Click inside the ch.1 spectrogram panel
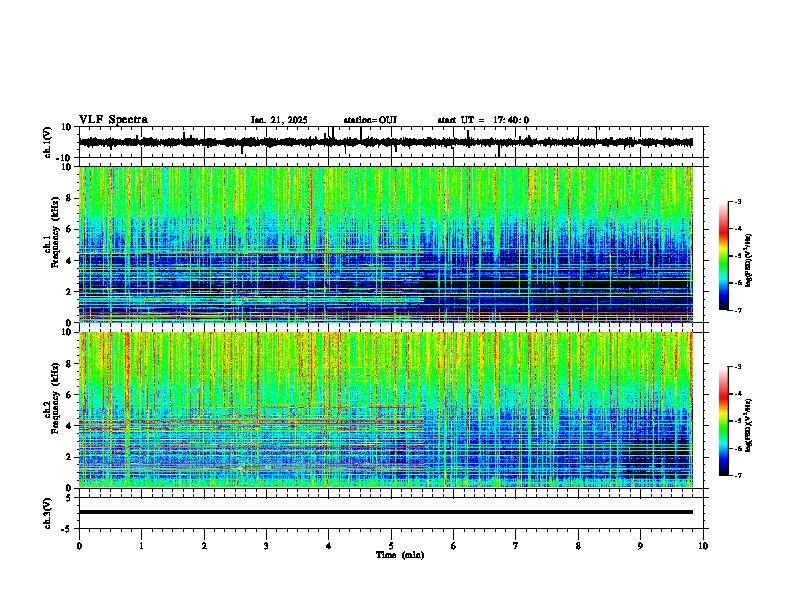792x612 pixels. (386, 244)
